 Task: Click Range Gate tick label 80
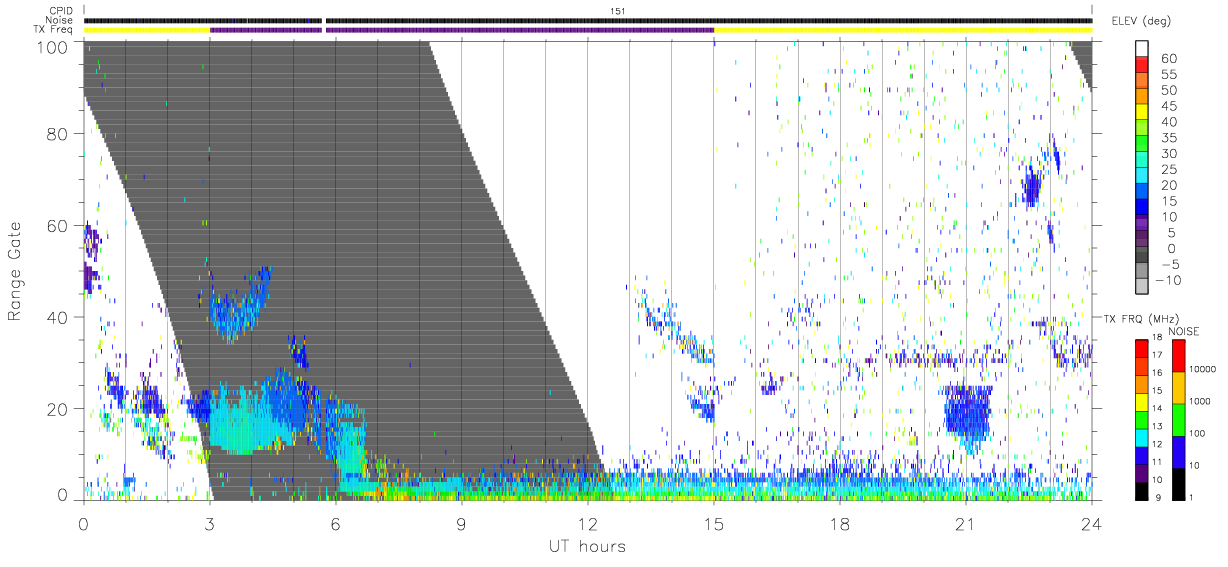[58, 134]
